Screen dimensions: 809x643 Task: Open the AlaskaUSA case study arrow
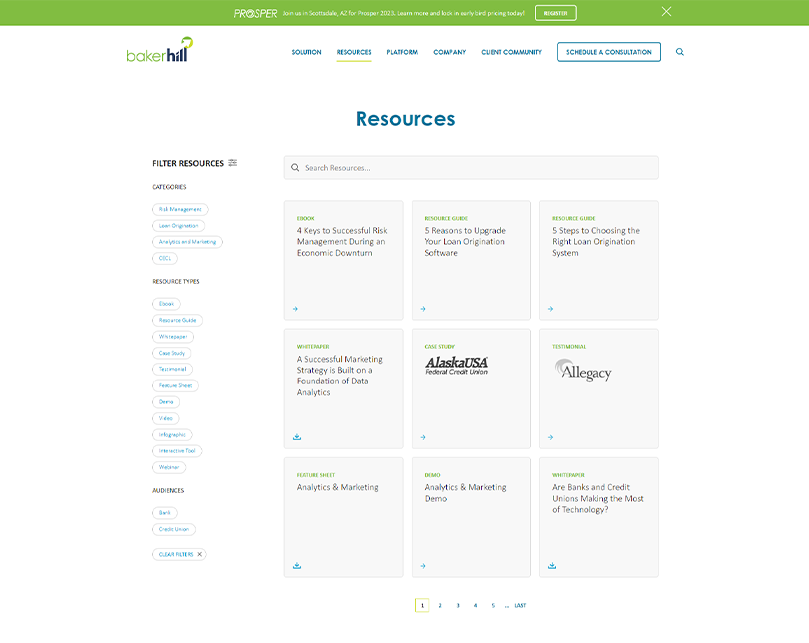423,436
